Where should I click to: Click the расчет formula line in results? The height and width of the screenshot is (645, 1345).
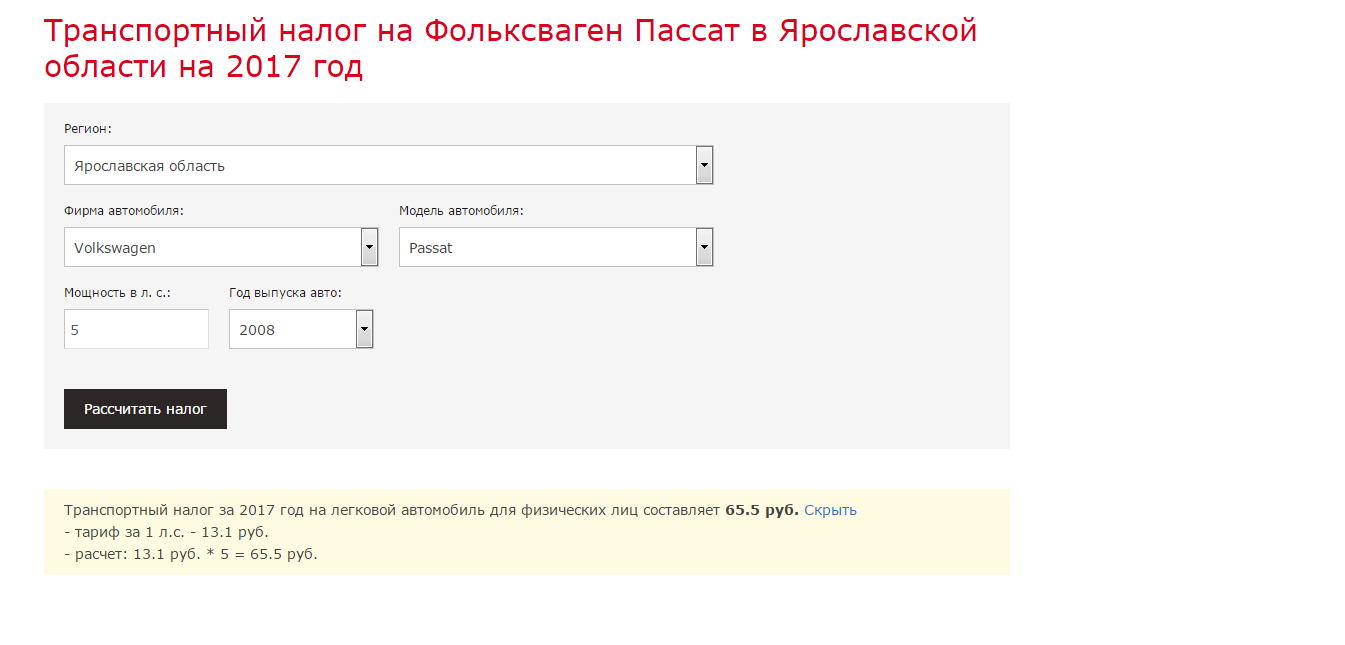[190, 554]
